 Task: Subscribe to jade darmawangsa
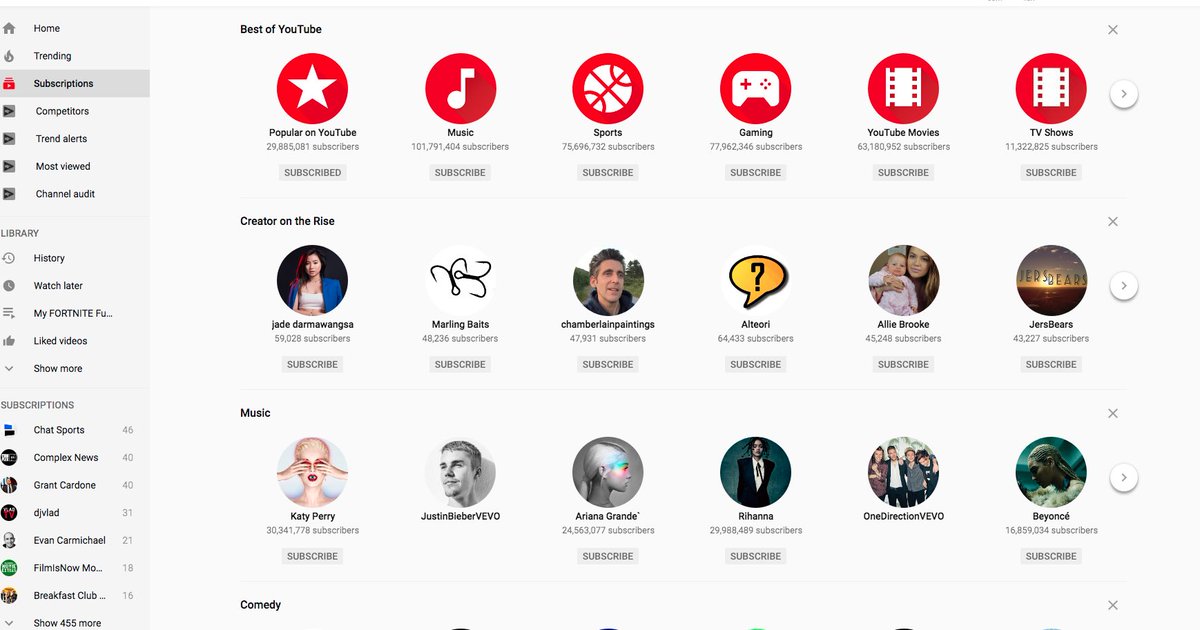click(312, 365)
